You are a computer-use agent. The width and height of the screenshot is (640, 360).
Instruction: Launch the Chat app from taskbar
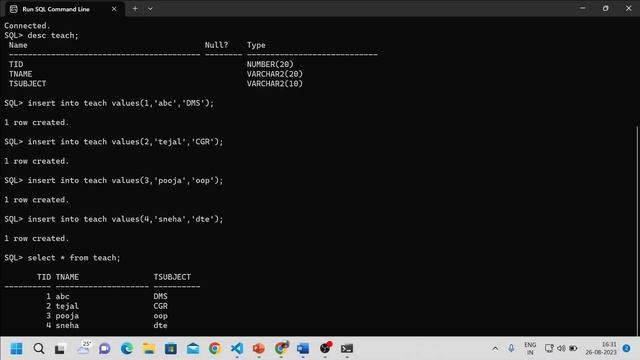pos(105,349)
